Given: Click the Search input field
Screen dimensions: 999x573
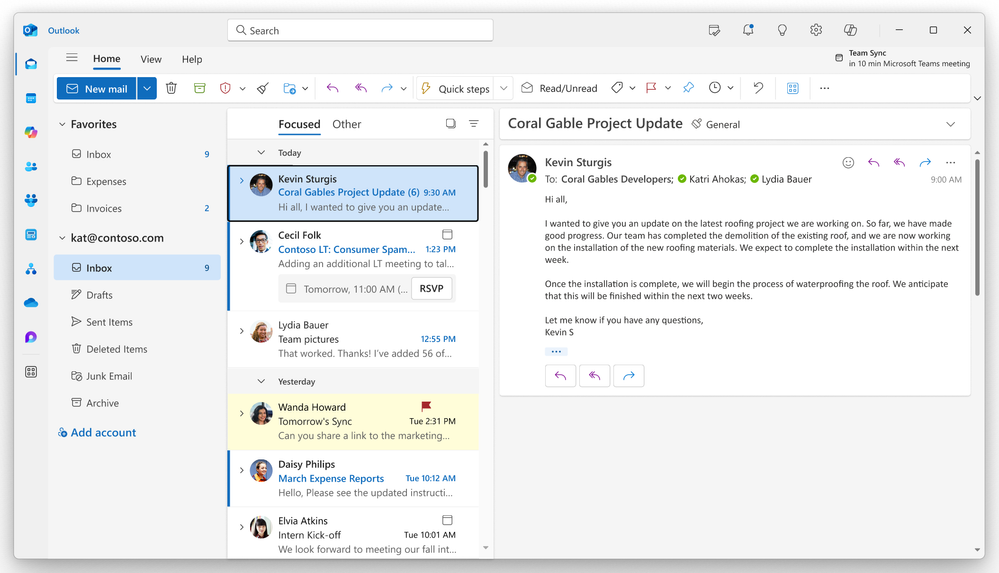Looking at the screenshot, I should 360,30.
